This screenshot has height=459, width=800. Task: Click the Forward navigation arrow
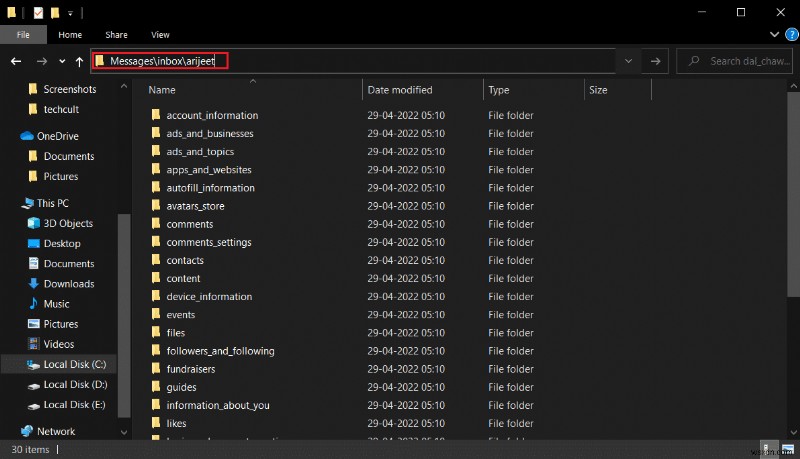pos(41,61)
